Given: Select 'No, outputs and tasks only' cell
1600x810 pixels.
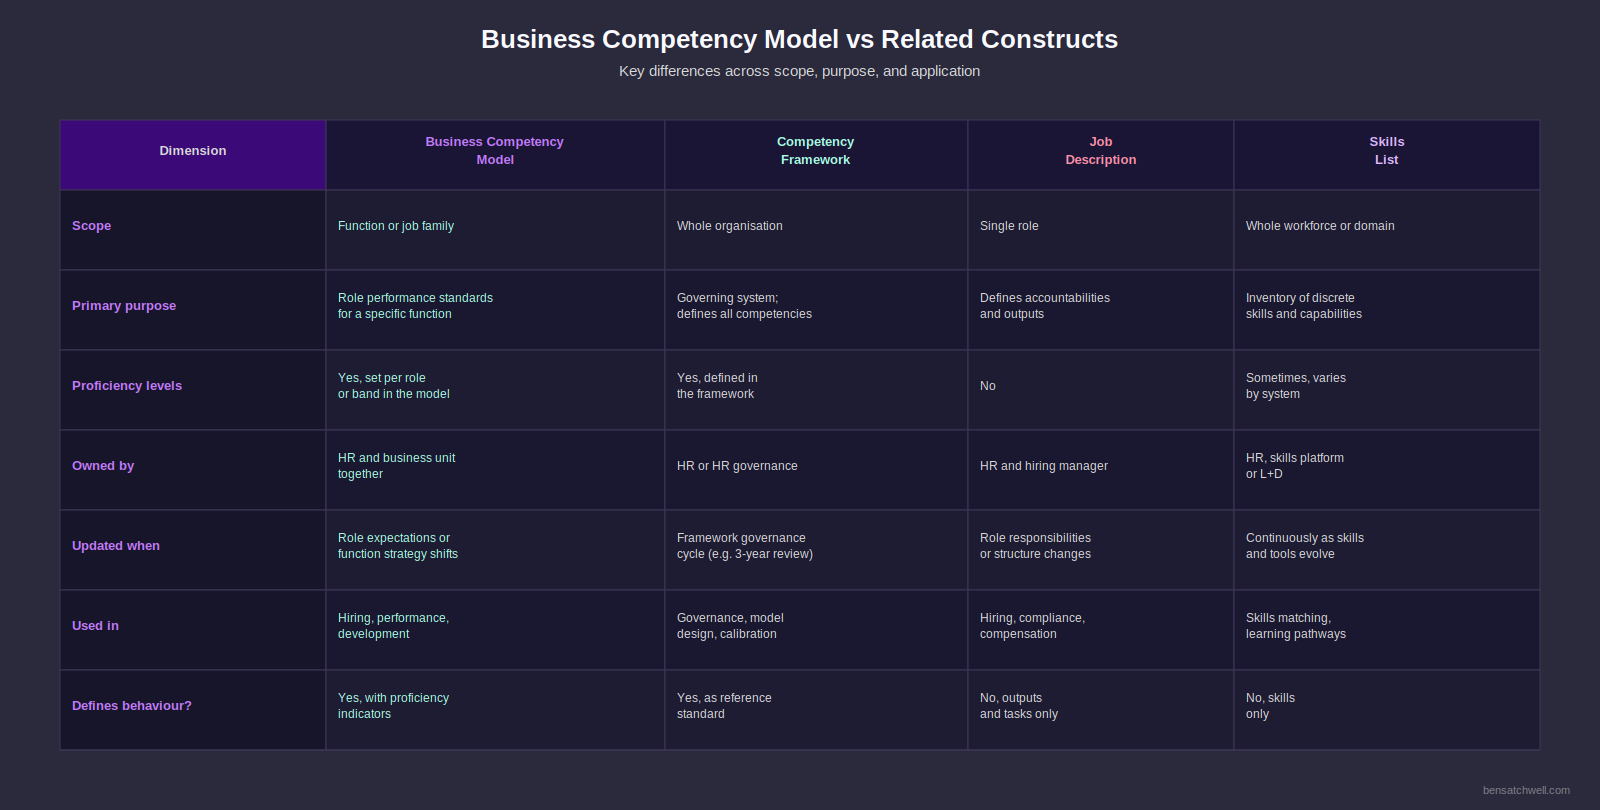Looking at the screenshot, I should (x=1101, y=710).
